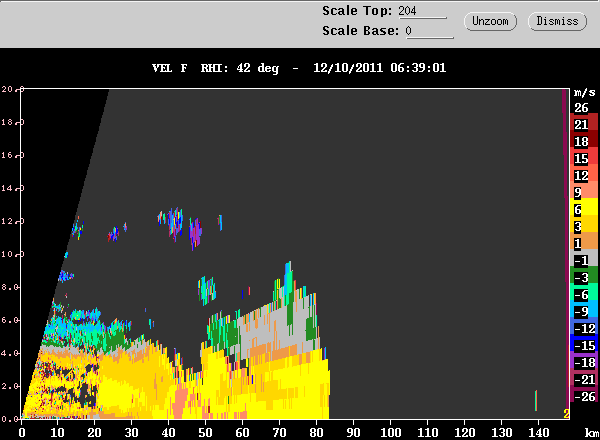Screen dimensions: 600x440
Task: Select the -3 m/s green legend swatch
Action: coord(584,275)
